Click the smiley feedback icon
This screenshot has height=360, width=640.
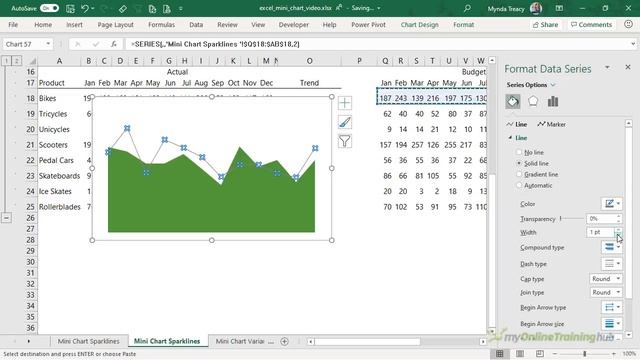click(x=629, y=24)
